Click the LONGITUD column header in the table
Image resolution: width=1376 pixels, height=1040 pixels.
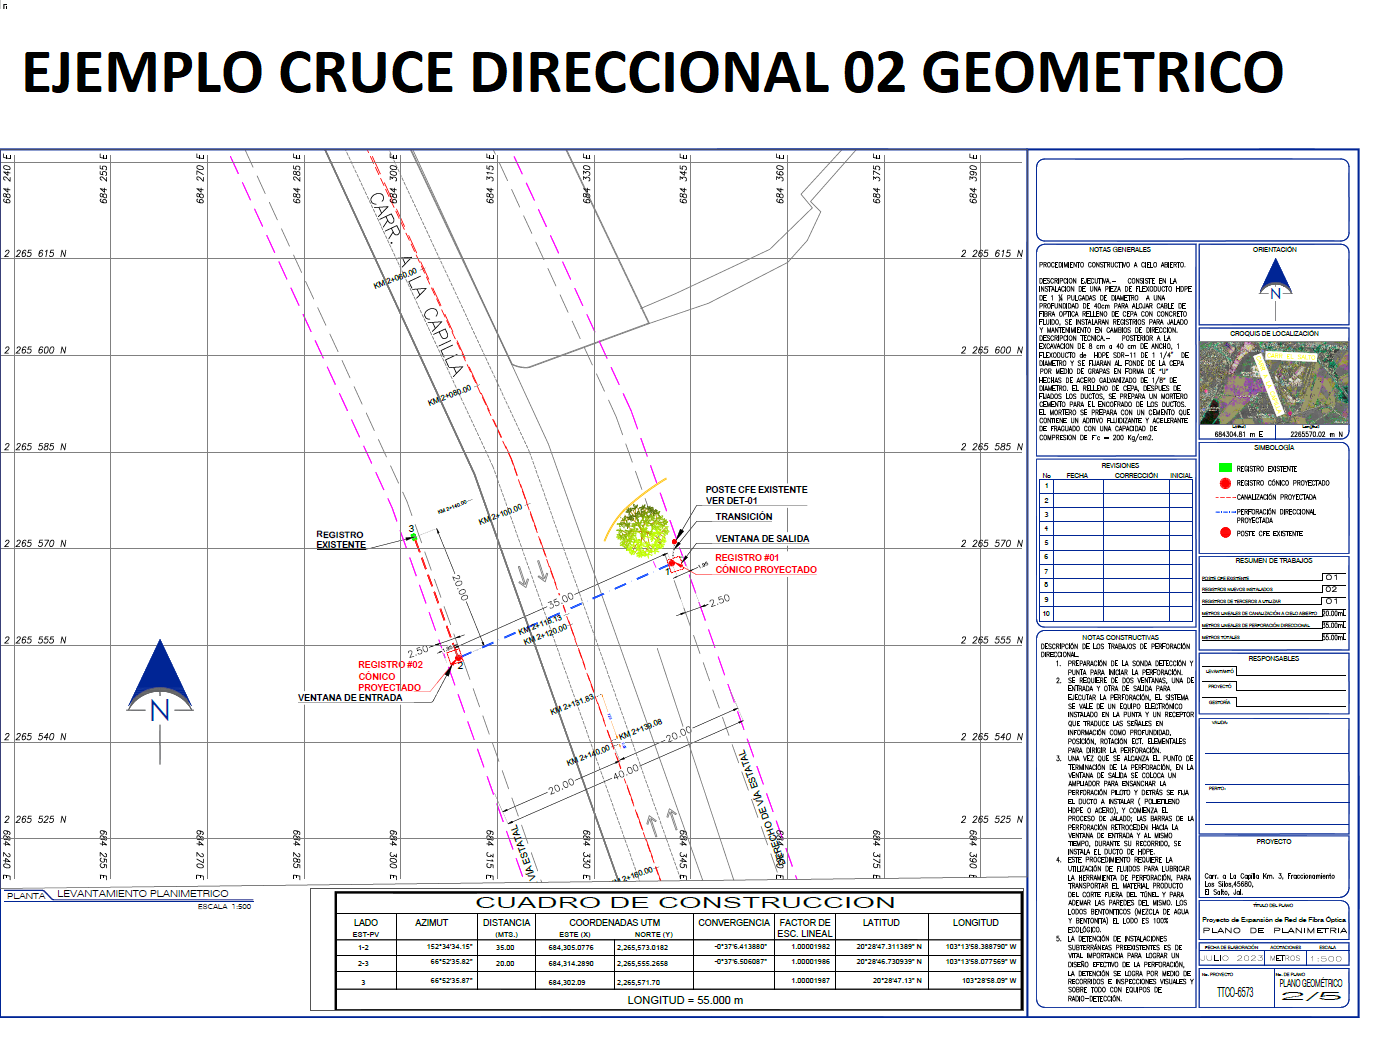pyautogui.click(x=975, y=923)
